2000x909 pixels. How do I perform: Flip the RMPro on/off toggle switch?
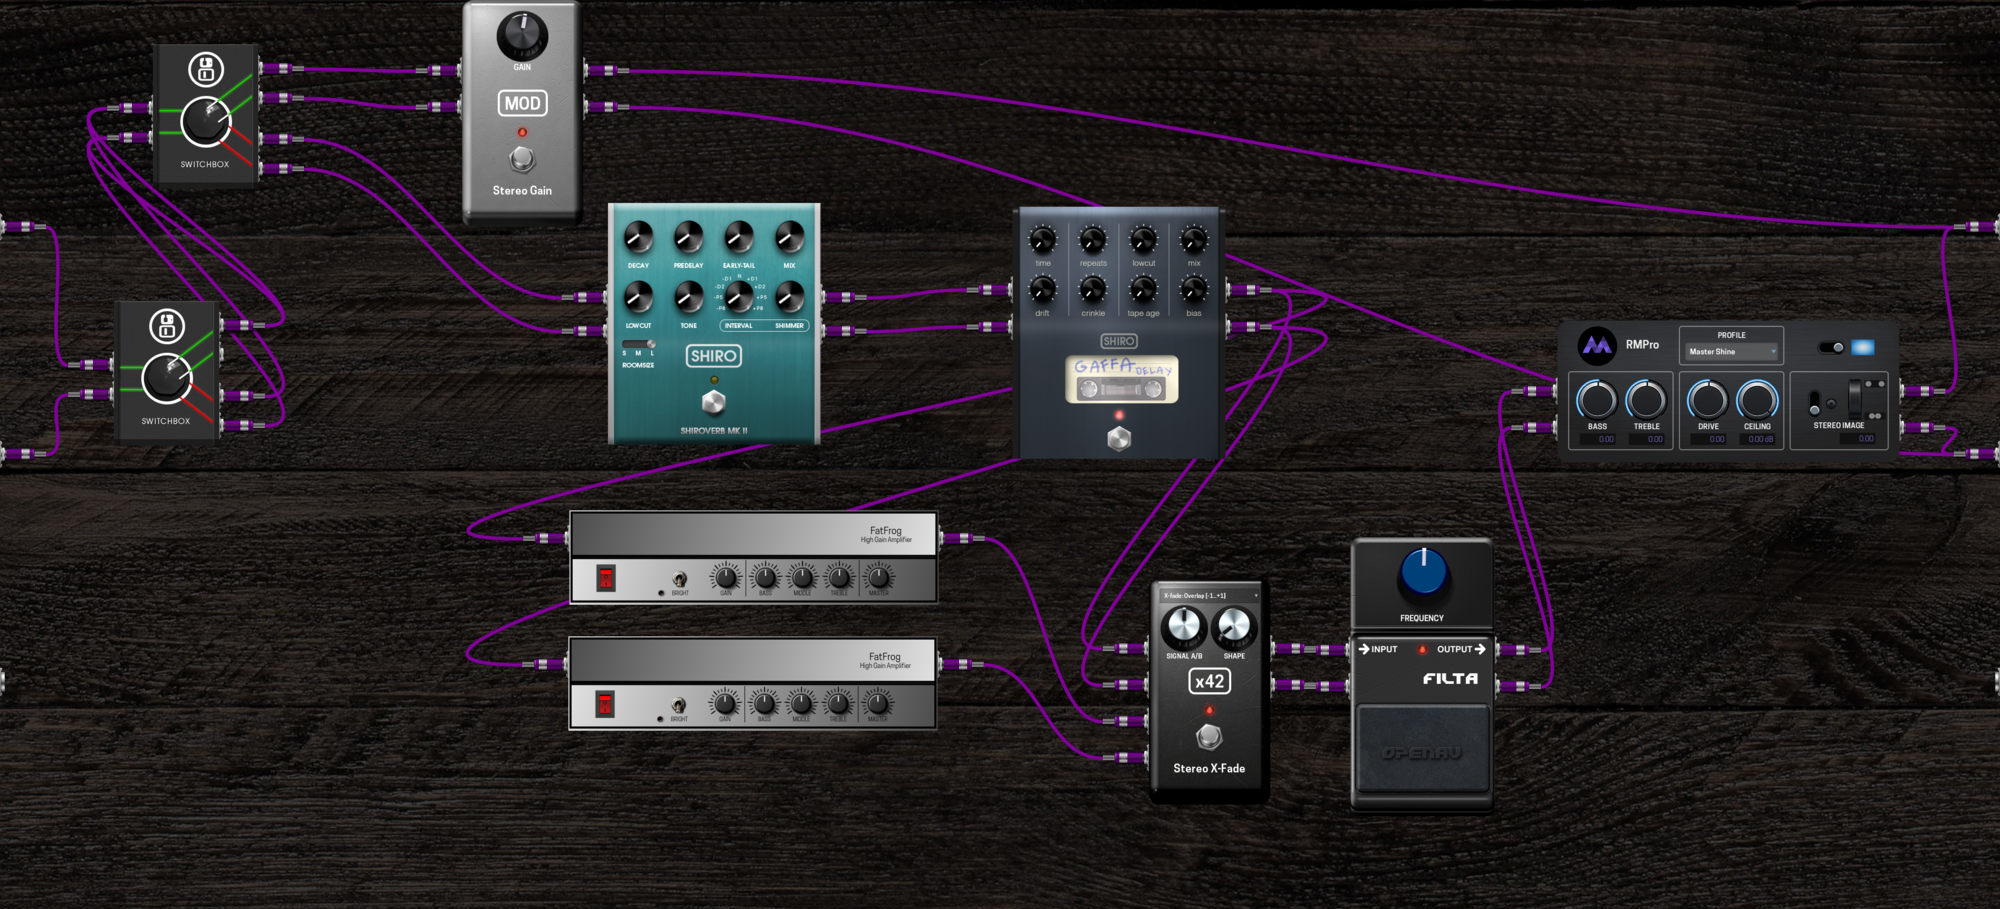pyautogui.click(x=1831, y=347)
